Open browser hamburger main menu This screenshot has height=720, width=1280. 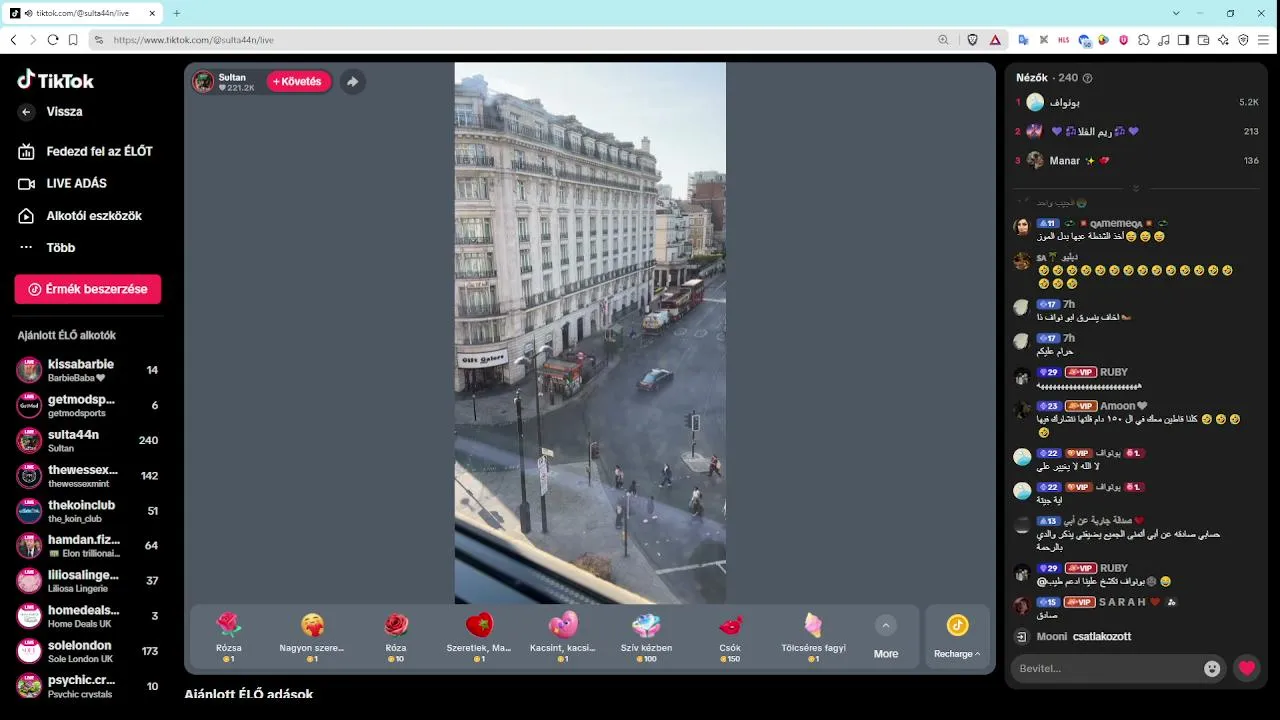tap(1263, 40)
